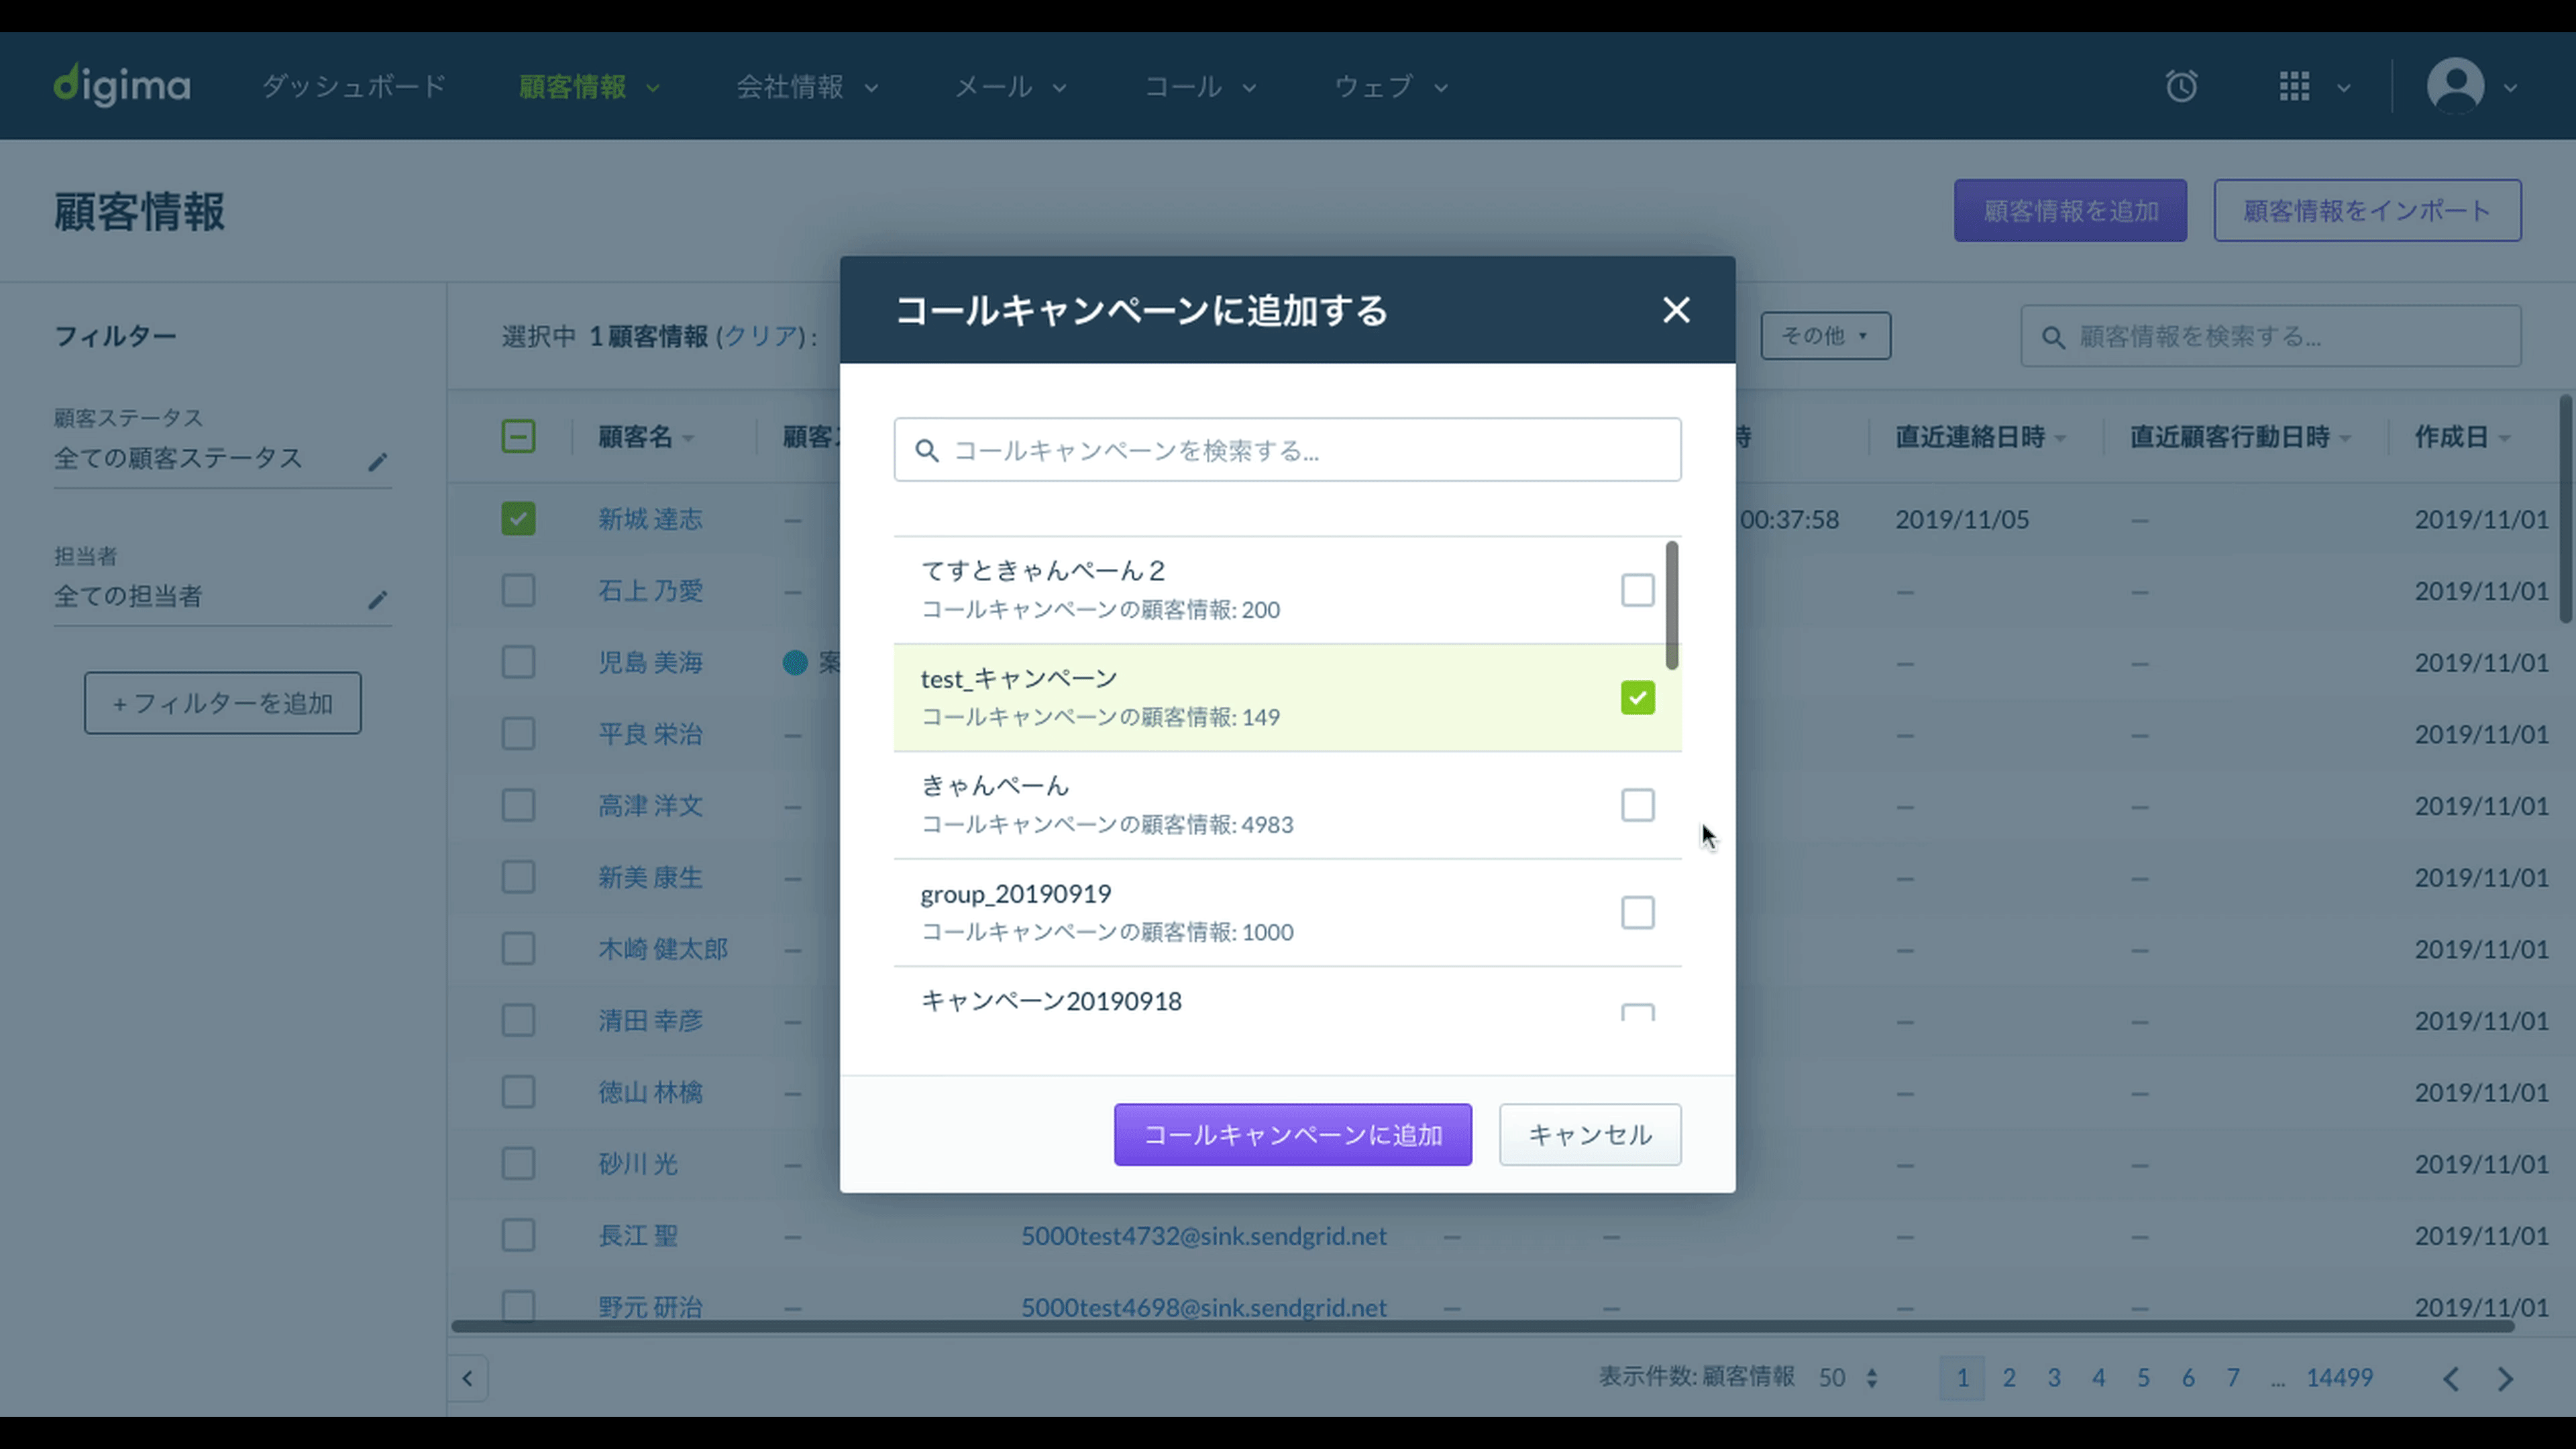Click the コールキャンペーンに追加 button
This screenshot has height=1449, width=2576.
point(1292,1135)
